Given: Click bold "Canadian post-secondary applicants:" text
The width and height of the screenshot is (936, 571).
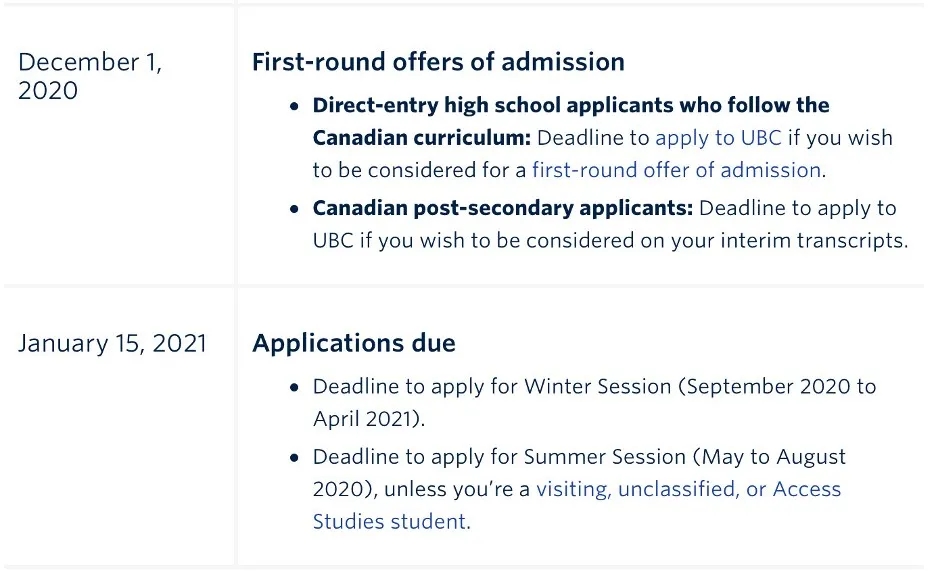Looking at the screenshot, I should 502,209.
